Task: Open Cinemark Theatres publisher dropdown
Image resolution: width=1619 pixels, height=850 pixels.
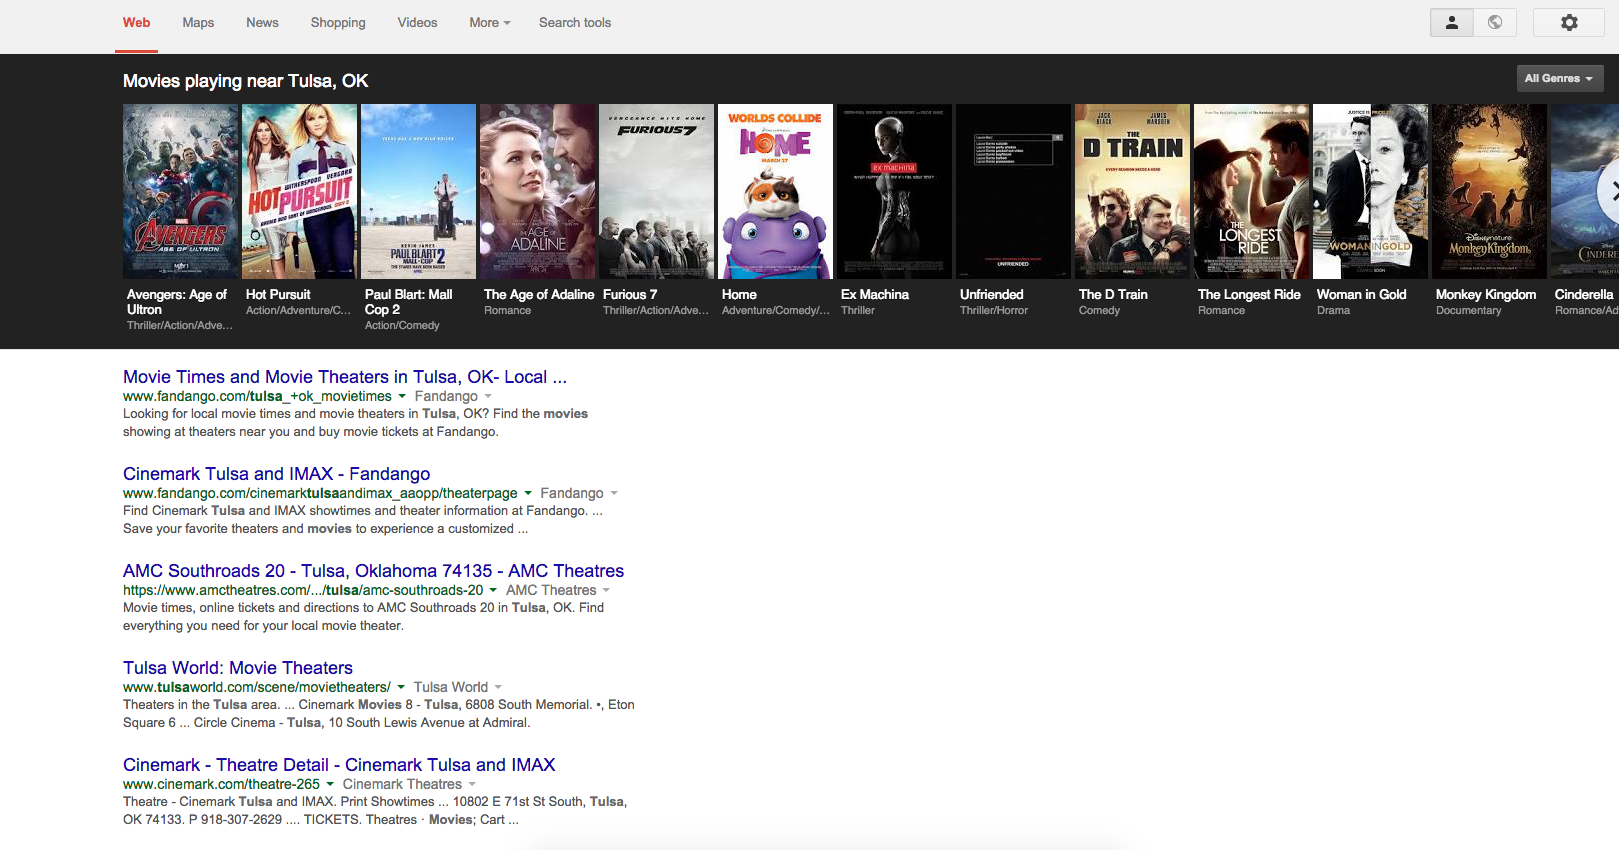Action: 409,784
